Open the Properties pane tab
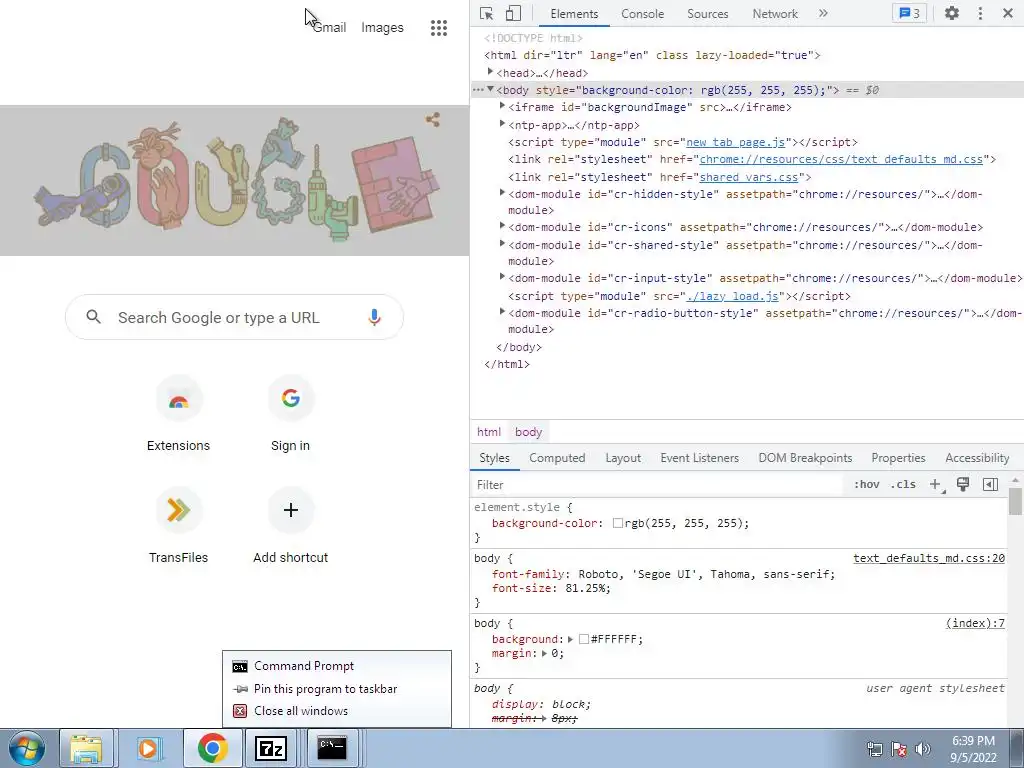 [x=898, y=458]
